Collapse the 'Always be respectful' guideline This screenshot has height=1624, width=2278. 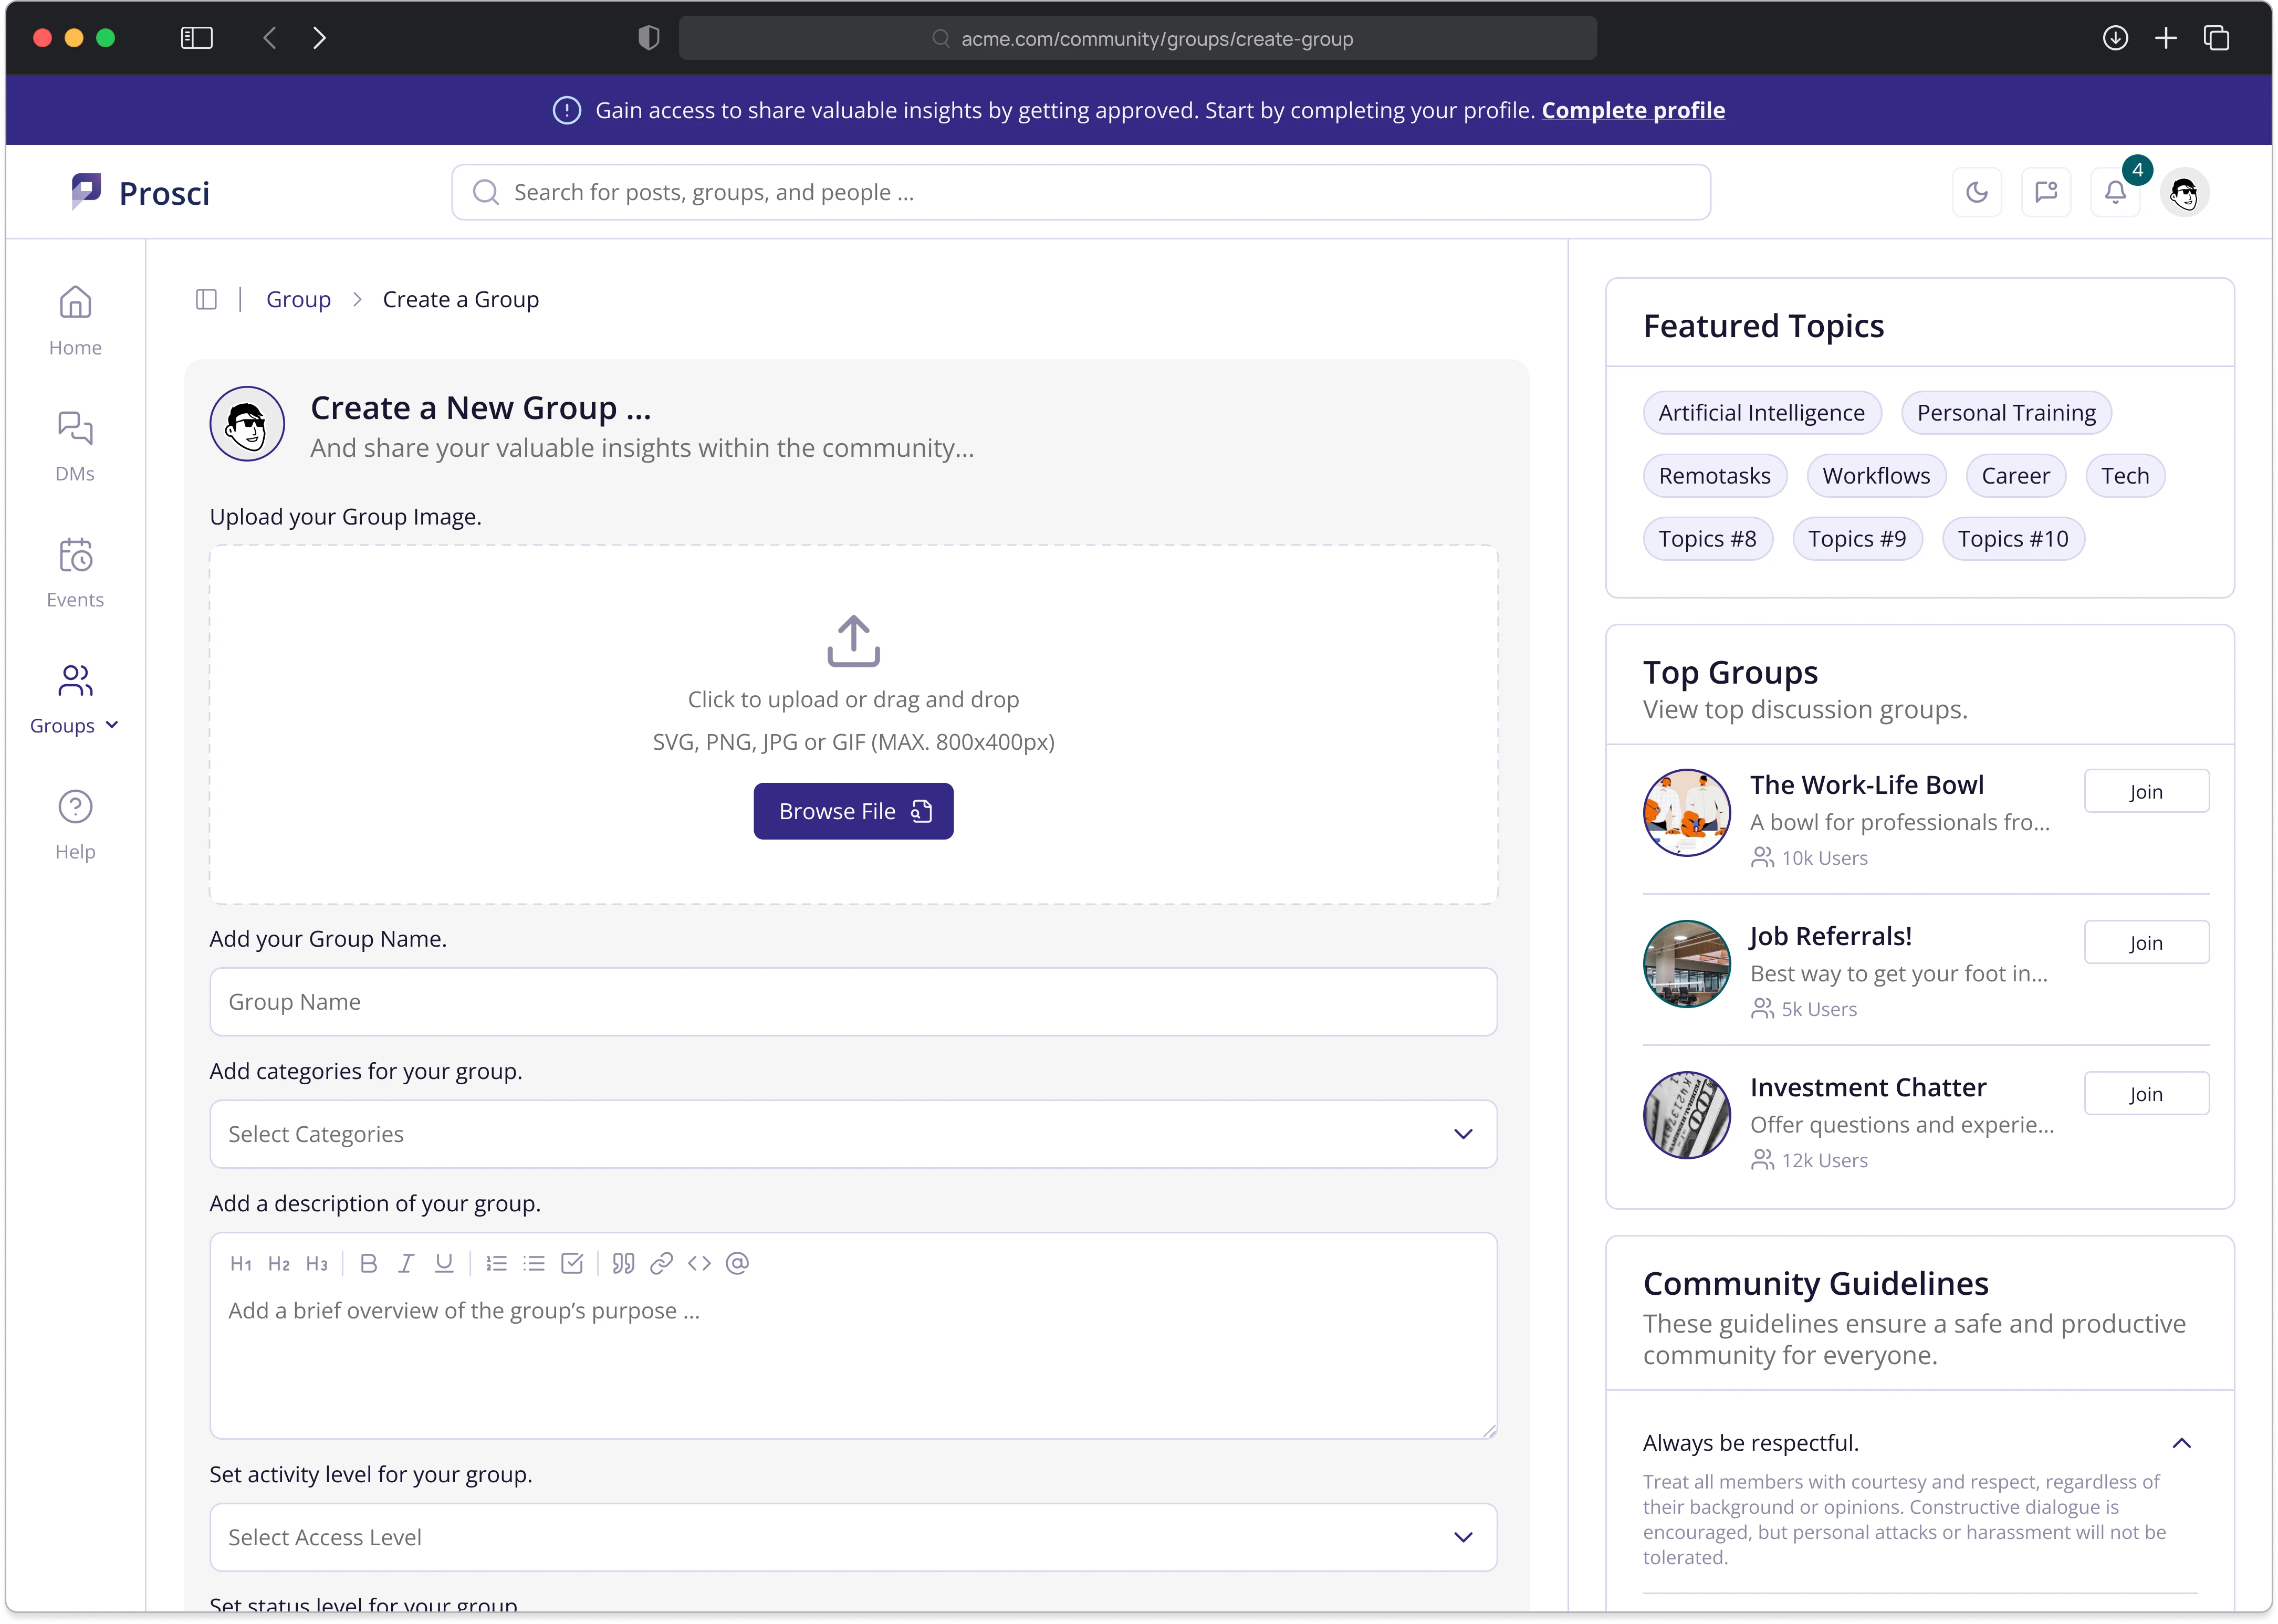2183,1442
